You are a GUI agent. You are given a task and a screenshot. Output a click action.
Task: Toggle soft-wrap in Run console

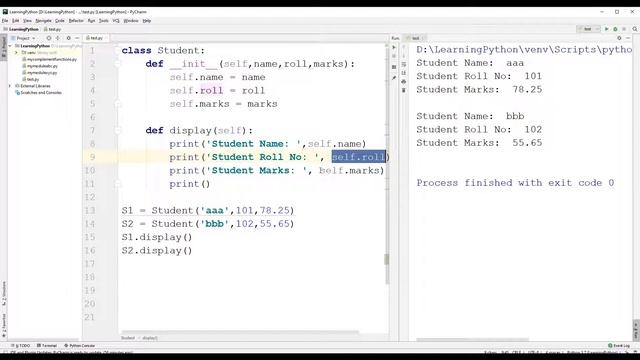tap(404, 64)
